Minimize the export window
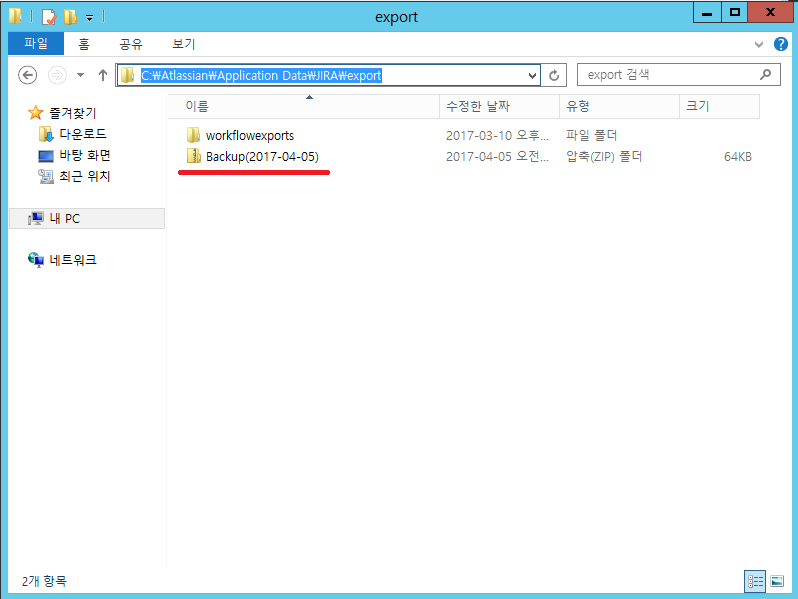This screenshot has height=599, width=798. tap(707, 13)
